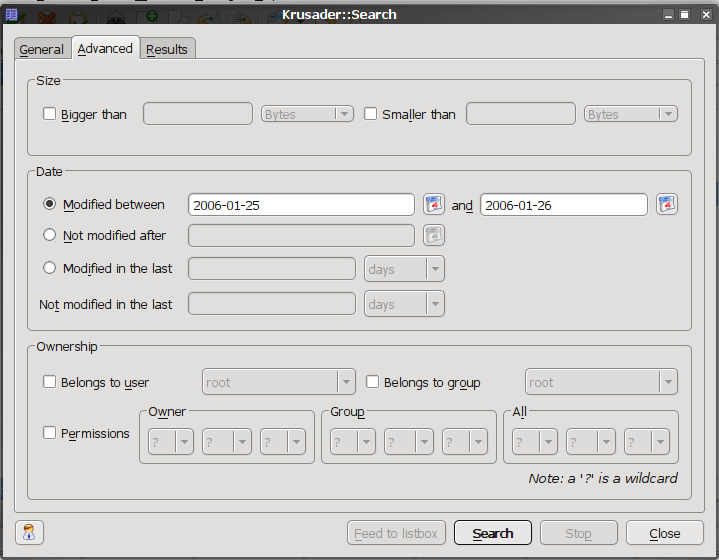Screen dimensions: 719x560
Task: Open third Owner permission dropdown
Action: (283, 442)
